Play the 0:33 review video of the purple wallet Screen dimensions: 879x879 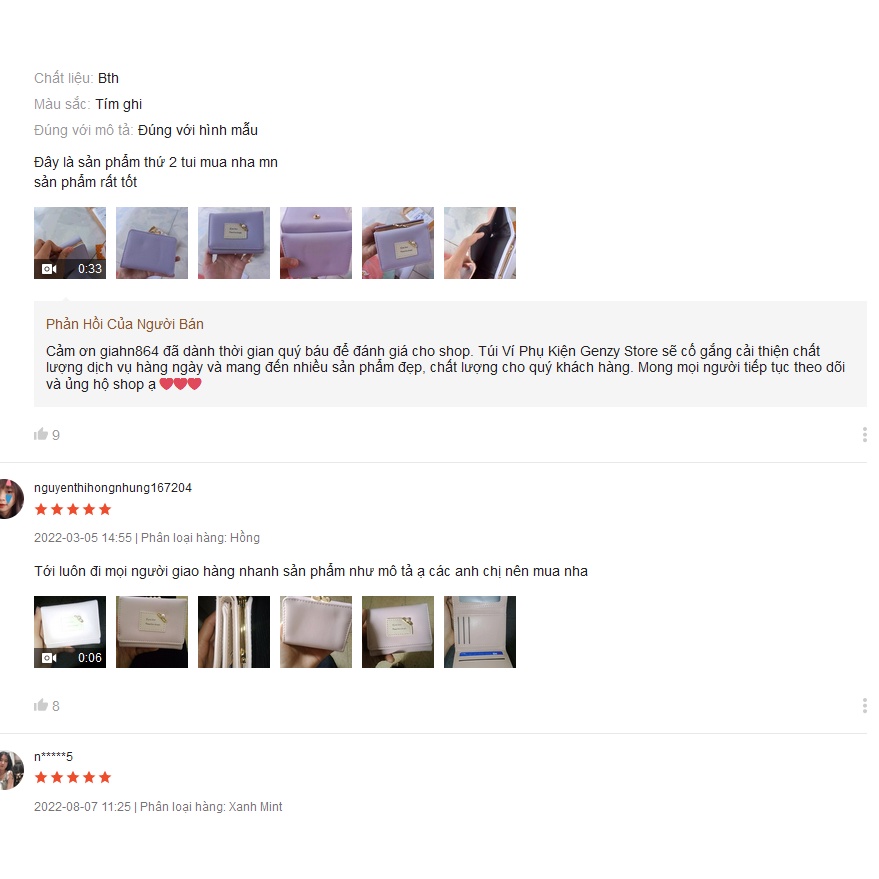(70, 243)
